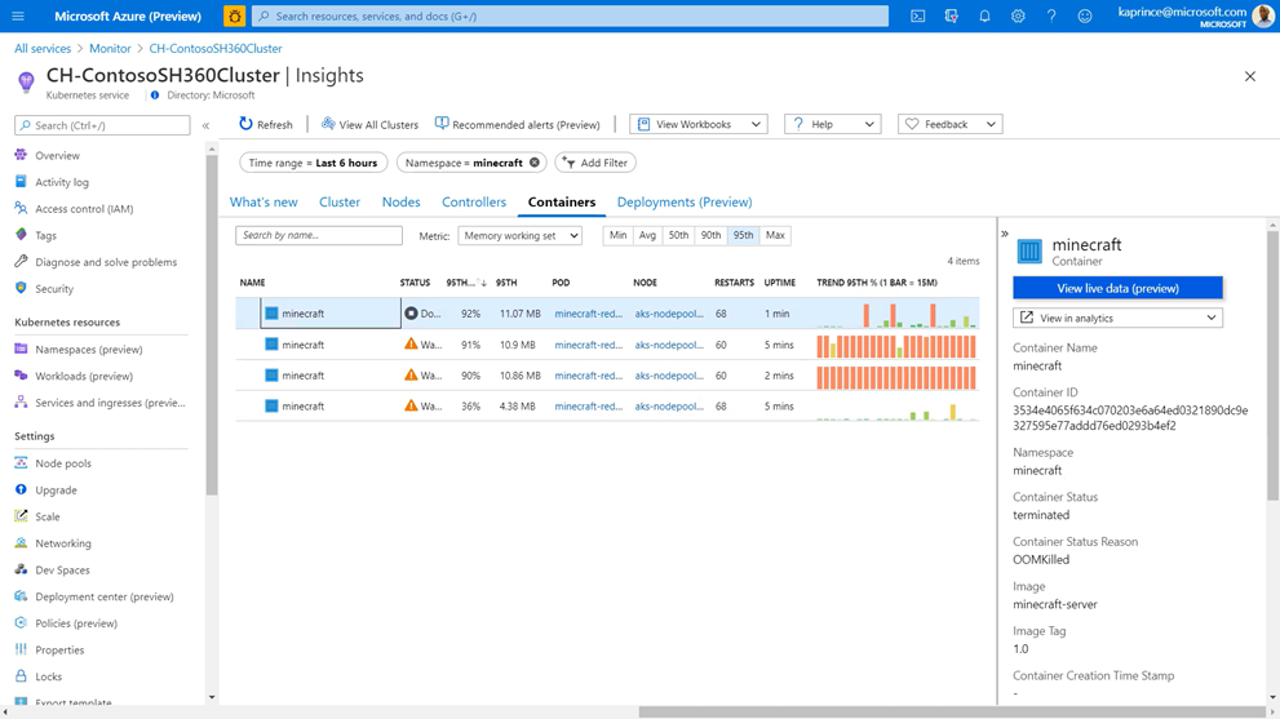Open the Monitor breadcrumb link
This screenshot has width=1280, height=719.
click(x=110, y=48)
